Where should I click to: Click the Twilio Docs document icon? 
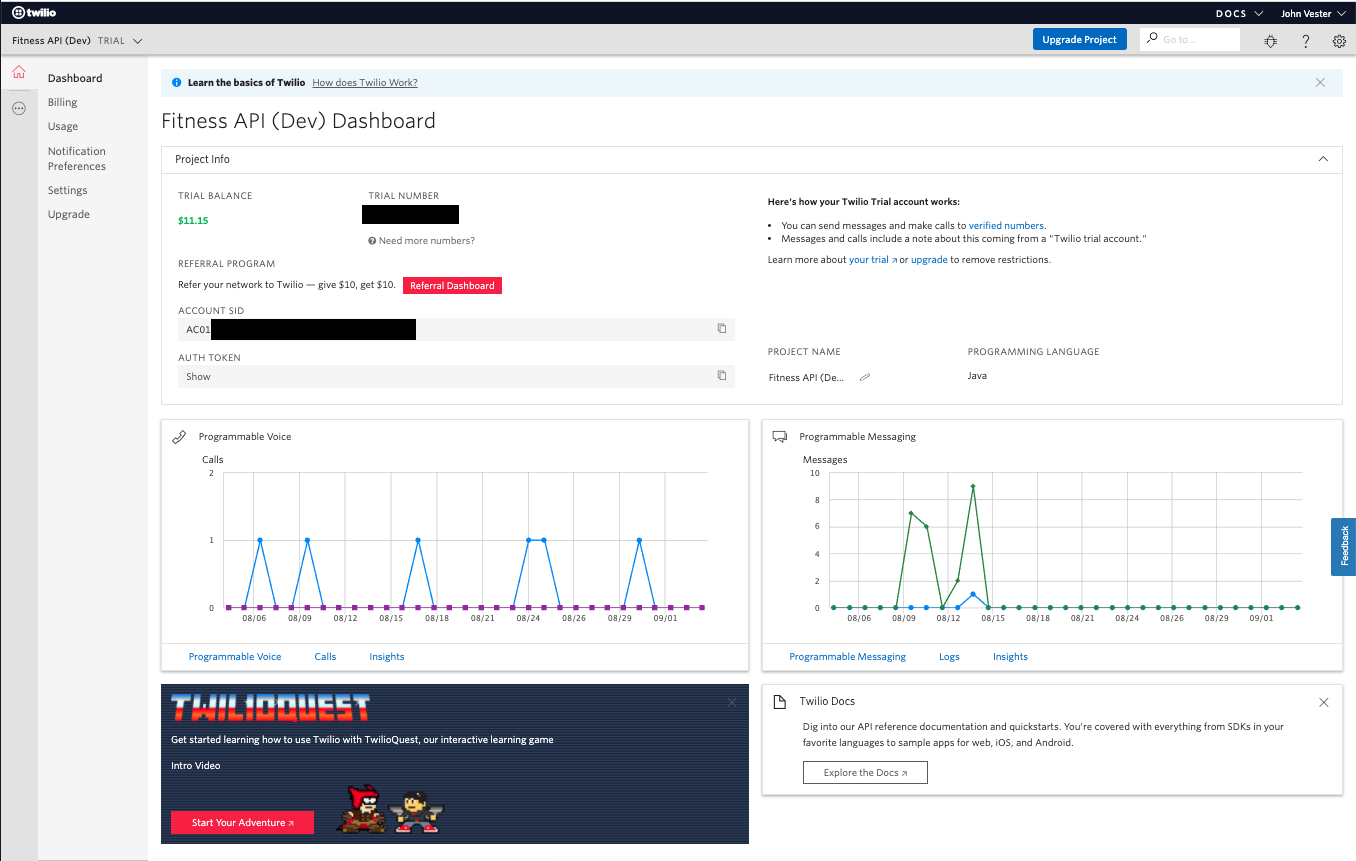780,702
